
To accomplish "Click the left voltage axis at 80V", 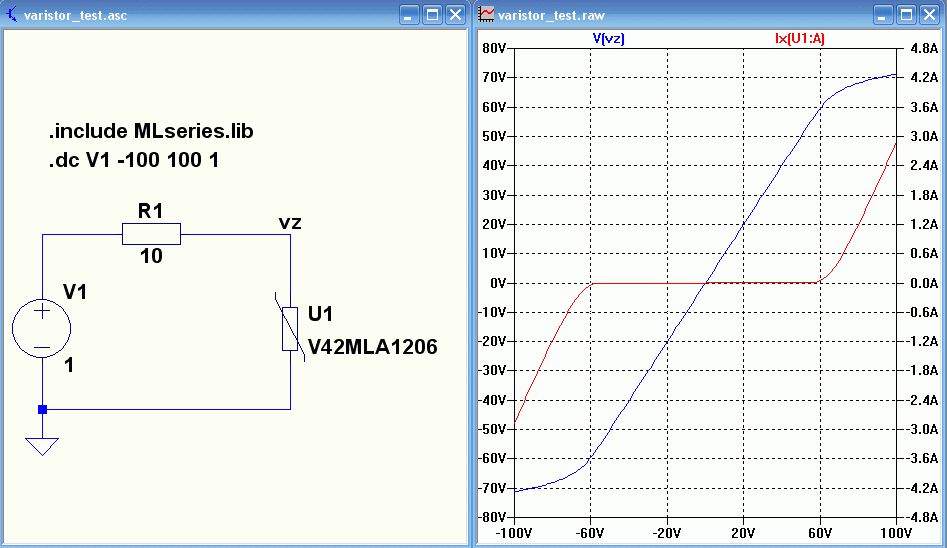I will click(x=494, y=48).
